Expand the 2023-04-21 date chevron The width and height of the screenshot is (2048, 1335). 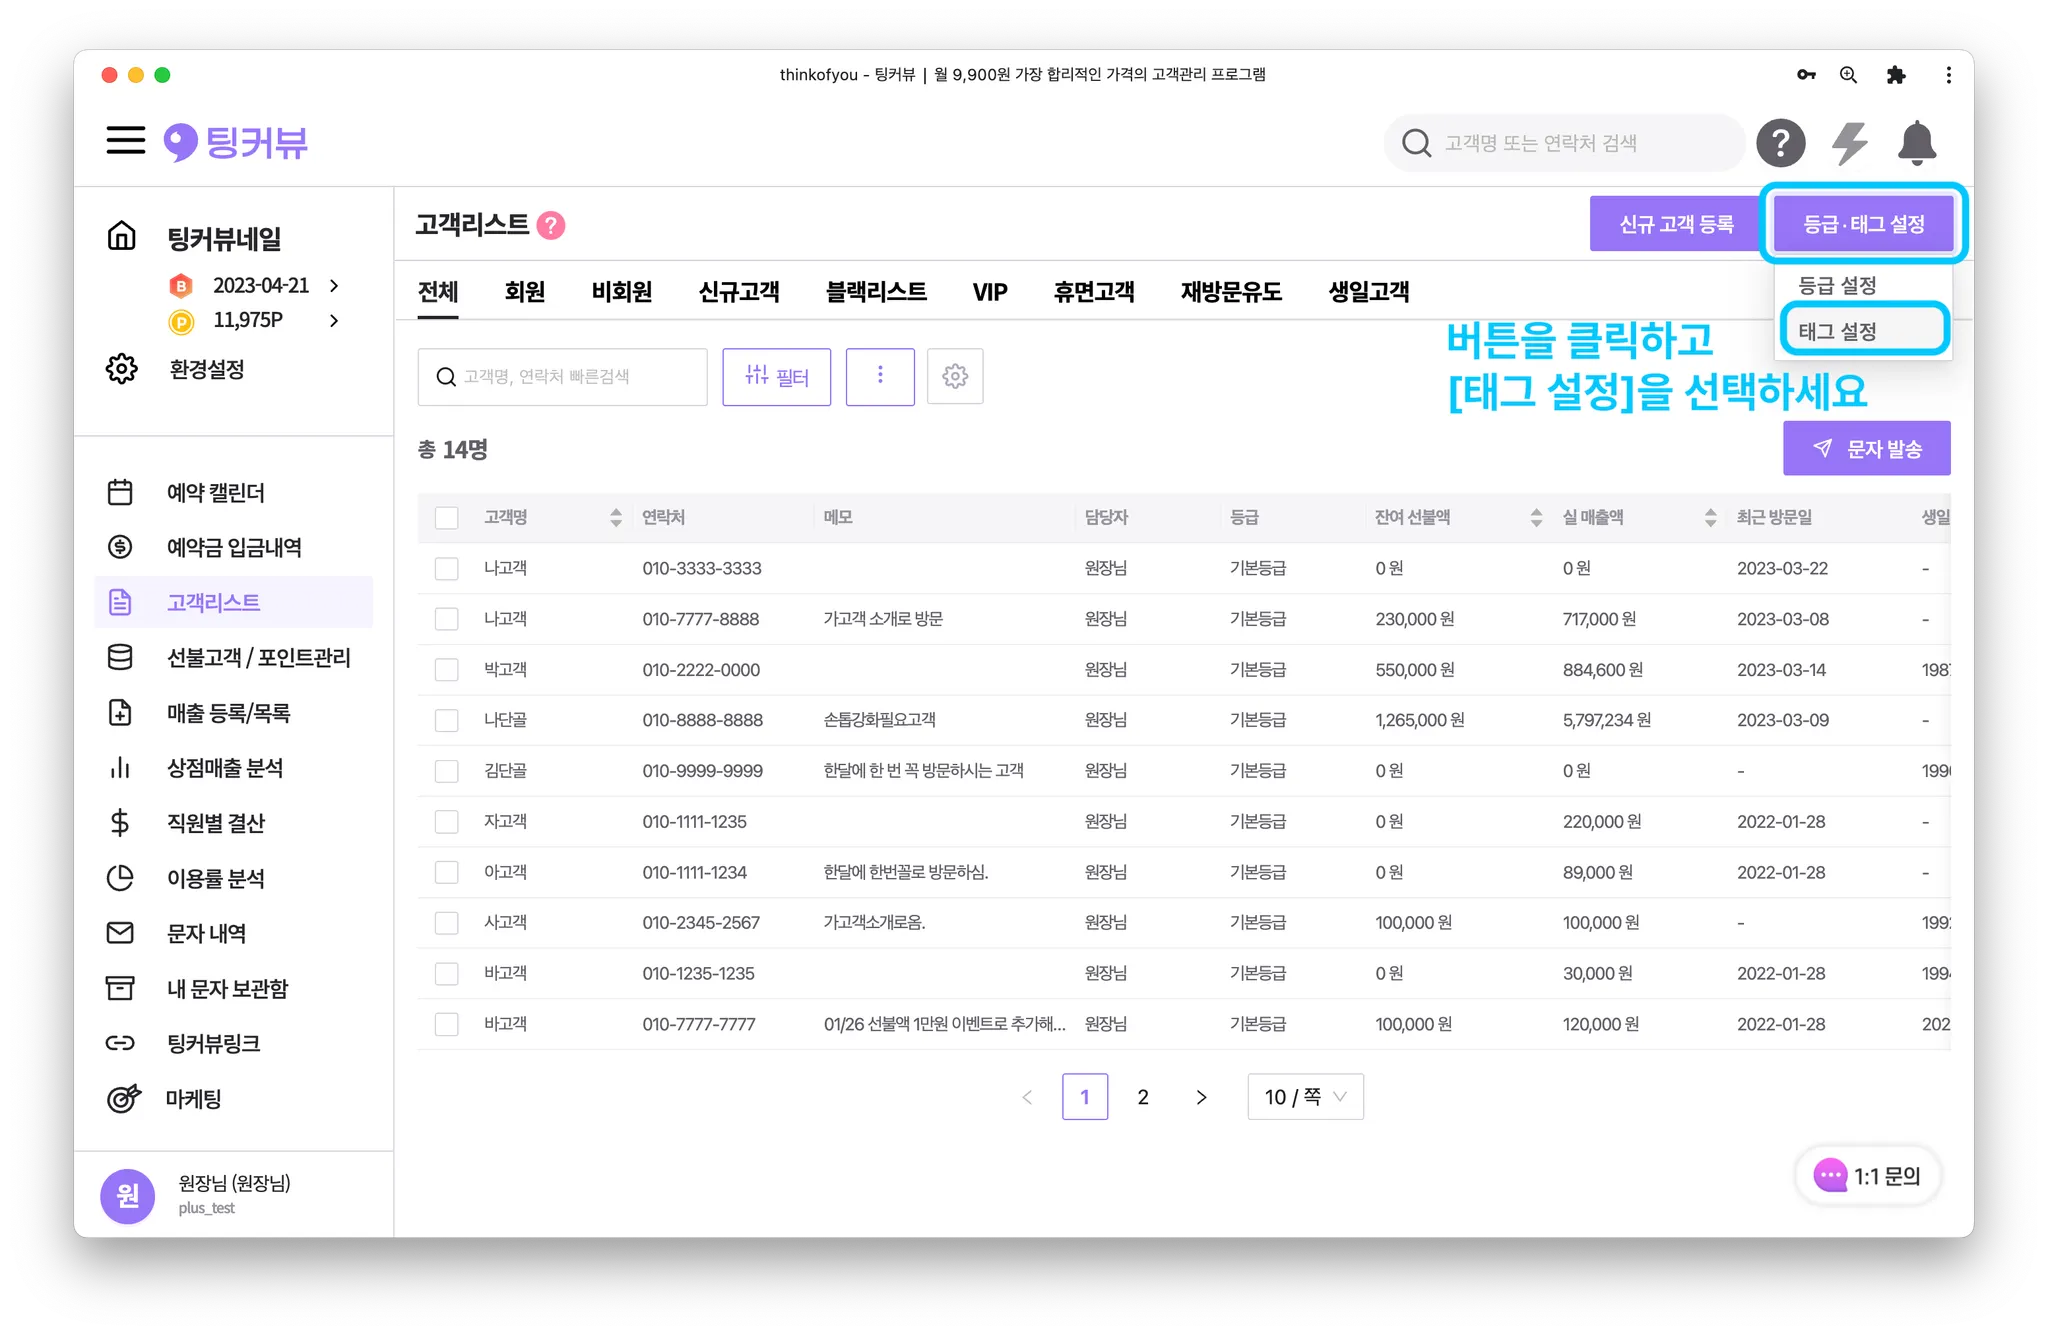point(334,286)
